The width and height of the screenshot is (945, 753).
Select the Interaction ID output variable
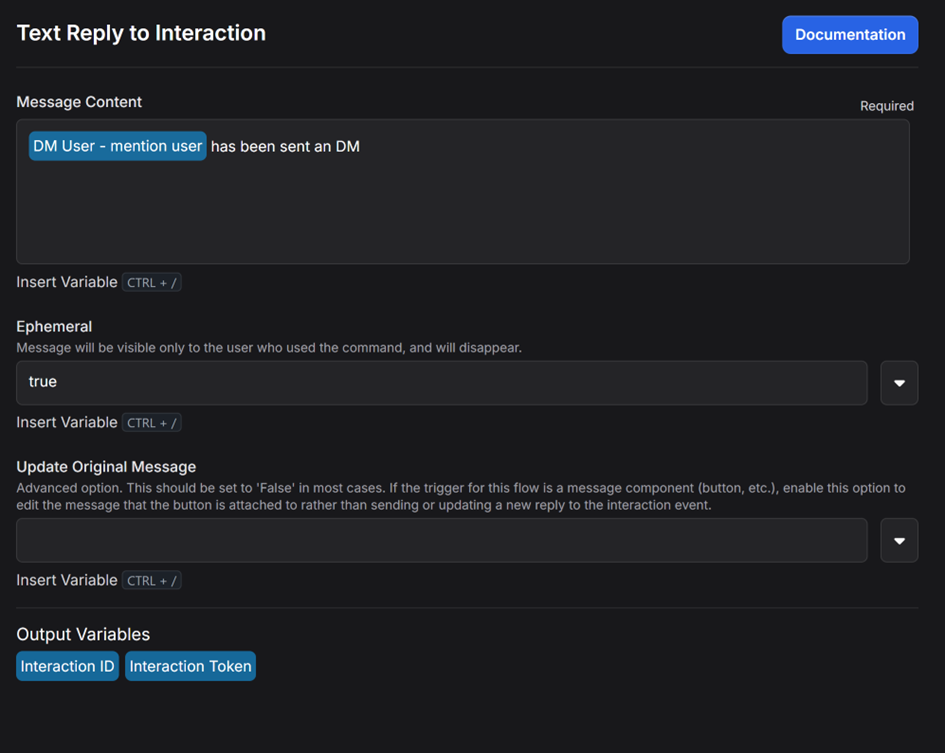pos(68,666)
